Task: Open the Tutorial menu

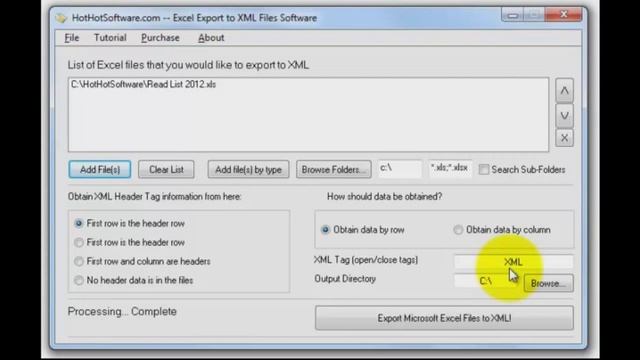Action: pyautogui.click(x=110, y=38)
